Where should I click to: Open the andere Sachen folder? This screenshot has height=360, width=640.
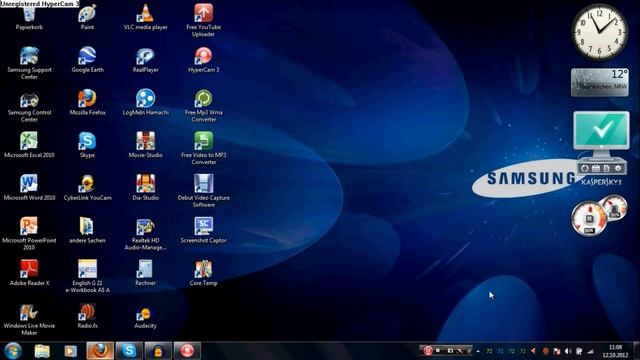[x=87, y=230]
